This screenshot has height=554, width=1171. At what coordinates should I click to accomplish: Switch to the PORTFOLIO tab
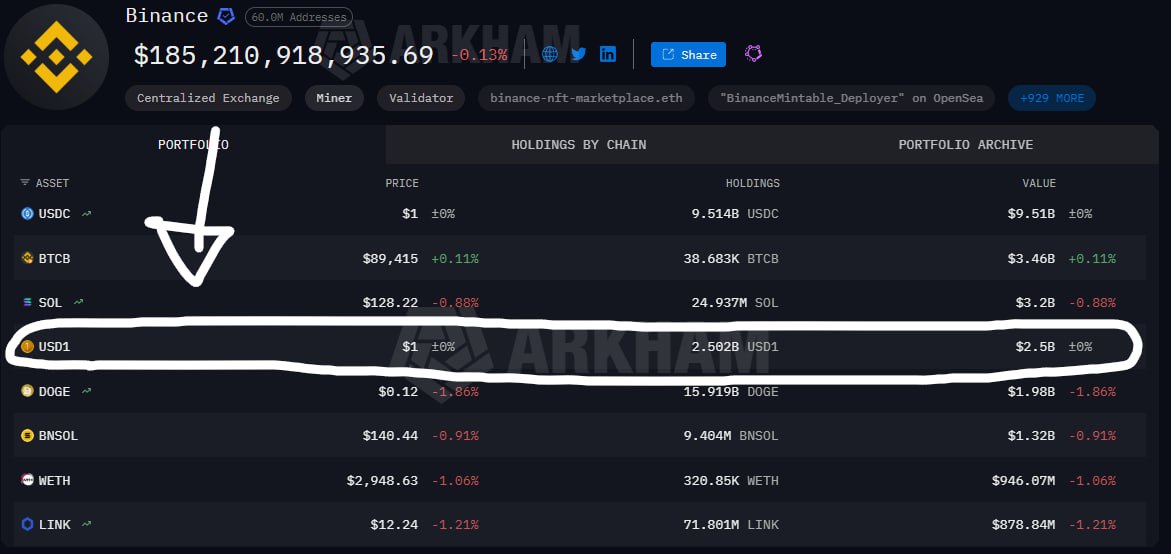coord(193,145)
